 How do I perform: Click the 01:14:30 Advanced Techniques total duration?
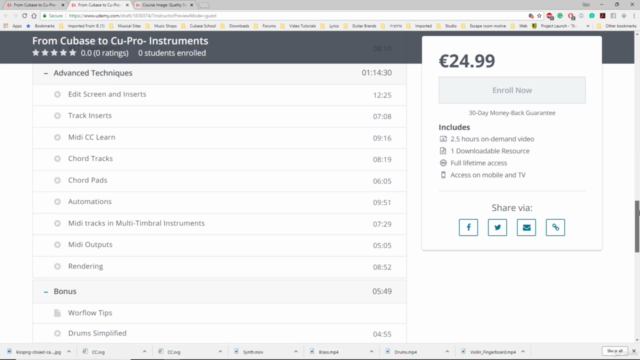point(377,73)
